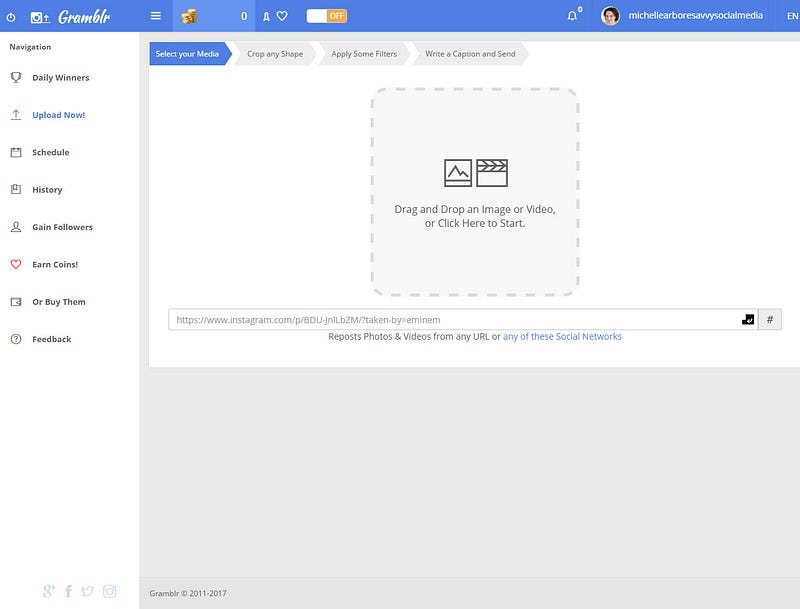The image size is (800, 609).
Task: Click the coin balance showing 0
Action: [x=244, y=16]
